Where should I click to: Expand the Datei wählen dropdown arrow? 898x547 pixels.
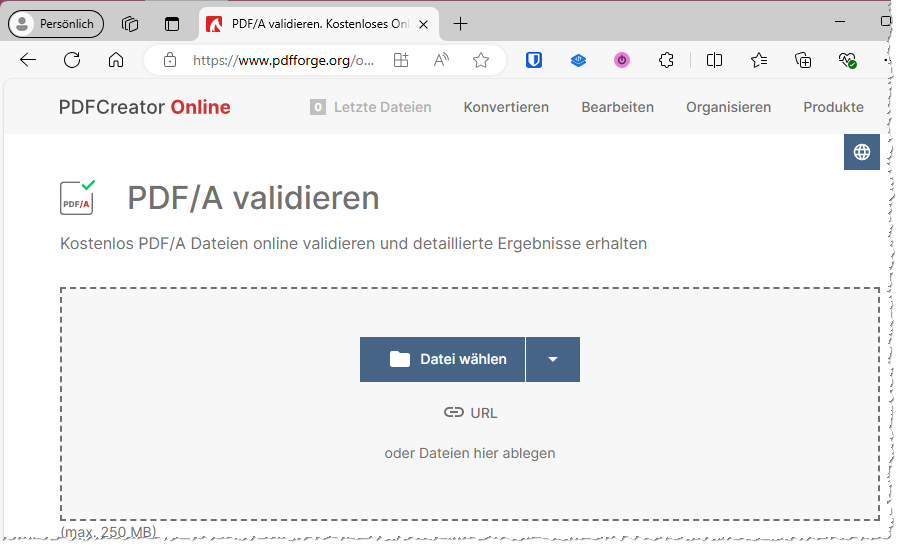pos(553,359)
